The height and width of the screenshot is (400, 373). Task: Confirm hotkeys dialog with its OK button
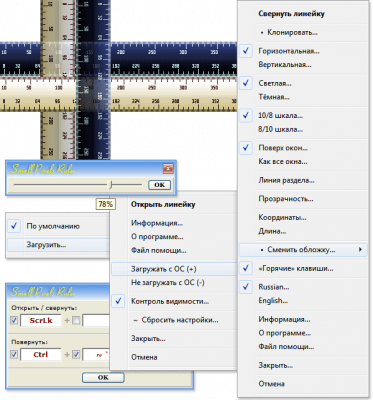103,377
